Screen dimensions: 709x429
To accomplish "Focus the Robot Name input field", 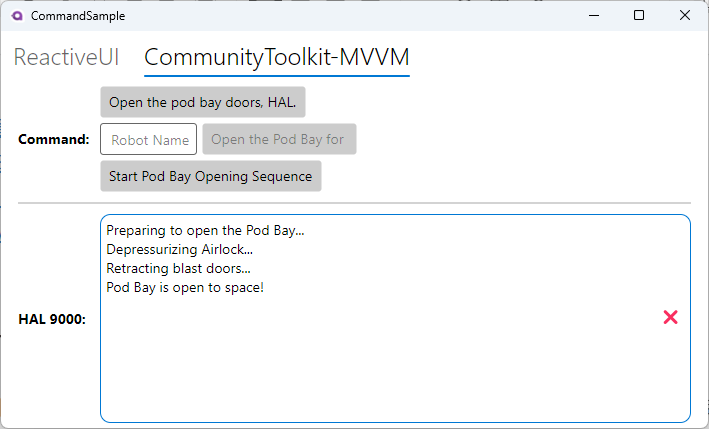I will pyautogui.click(x=148, y=139).
